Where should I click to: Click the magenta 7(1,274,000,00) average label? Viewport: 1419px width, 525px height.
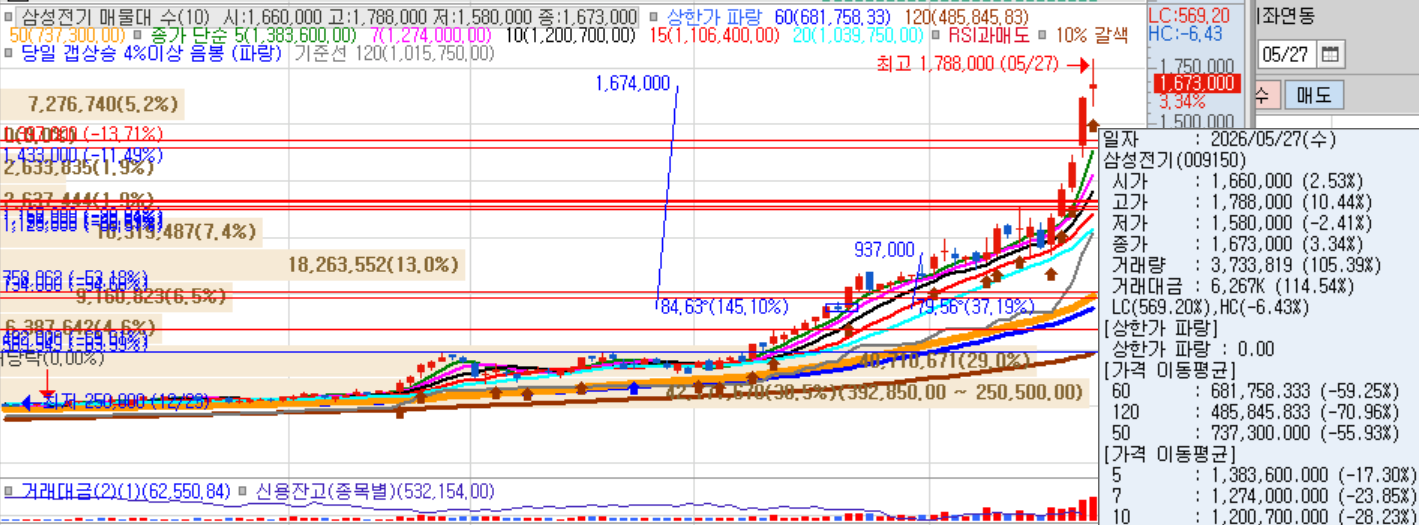pyautogui.click(x=432, y=35)
